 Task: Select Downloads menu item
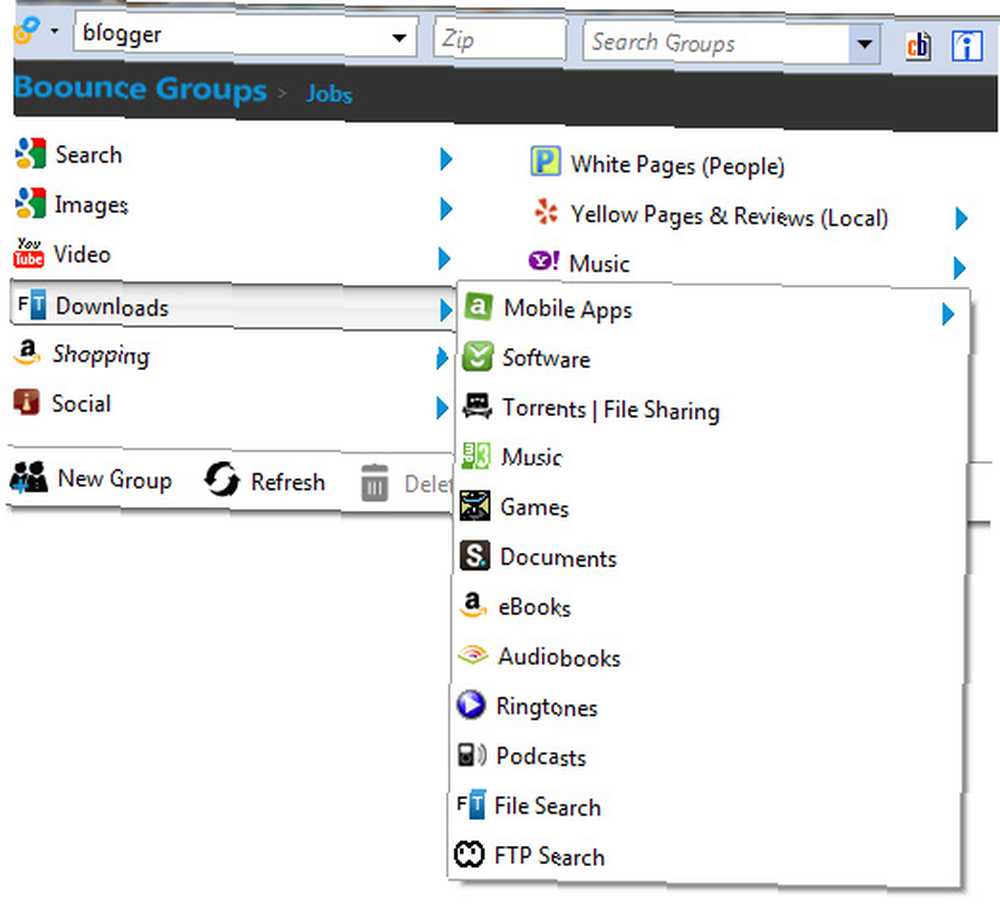233,306
